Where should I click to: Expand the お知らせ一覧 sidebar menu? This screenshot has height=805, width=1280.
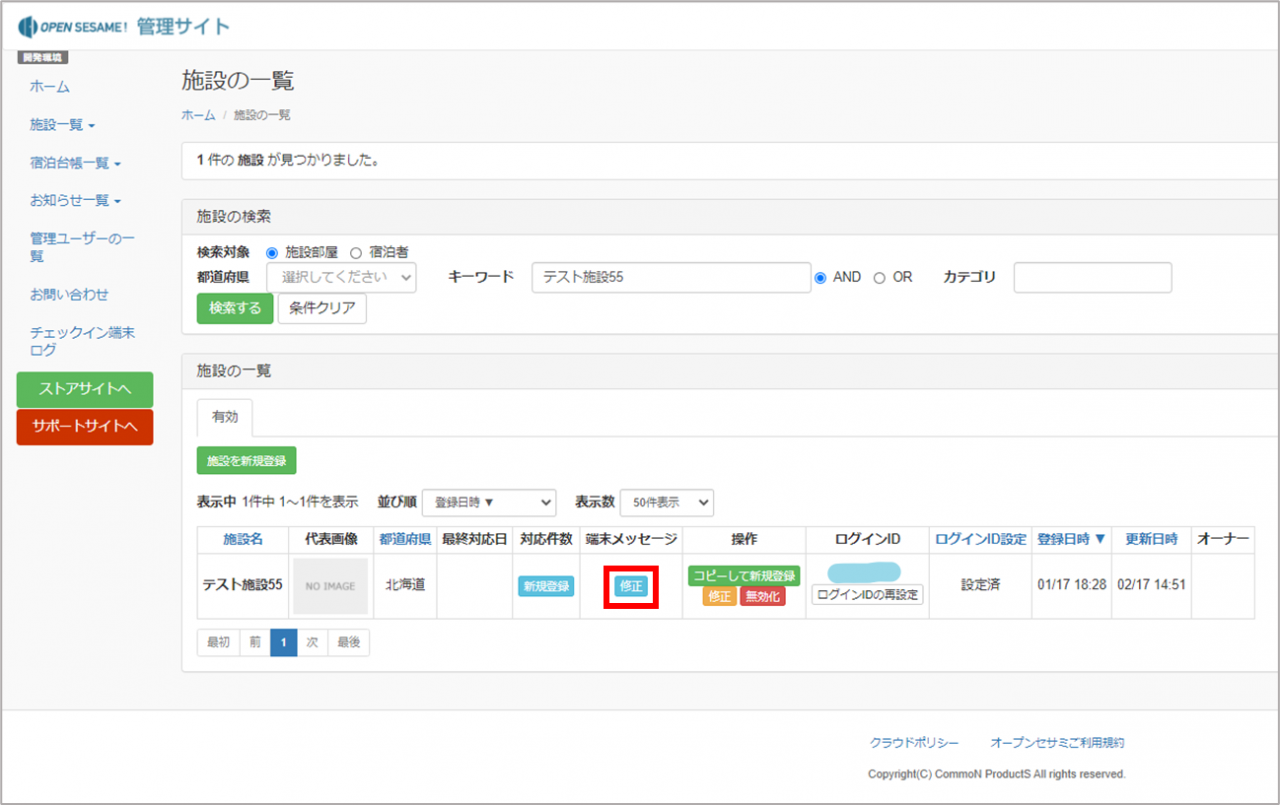[75, 201]
